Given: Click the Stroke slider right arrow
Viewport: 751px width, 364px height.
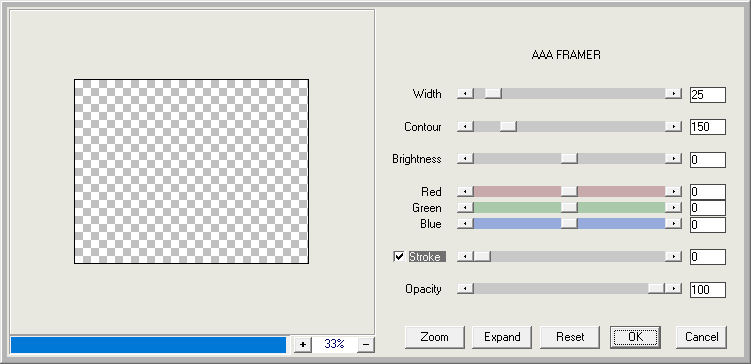Looking at the screenshot, I should (673, 257).
